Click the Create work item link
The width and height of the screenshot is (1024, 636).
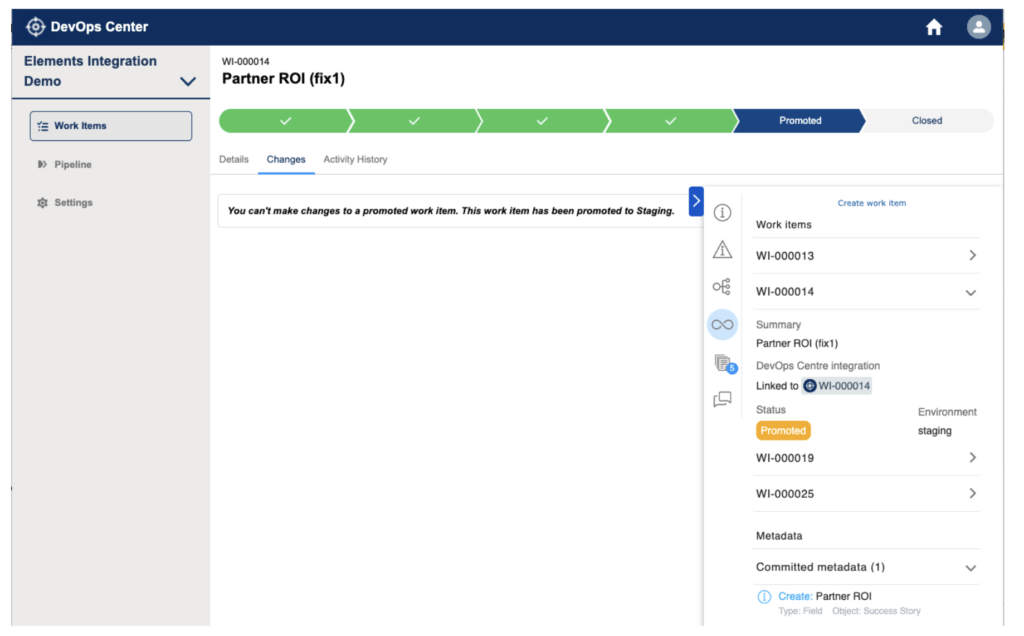click(x=871, y=203)
